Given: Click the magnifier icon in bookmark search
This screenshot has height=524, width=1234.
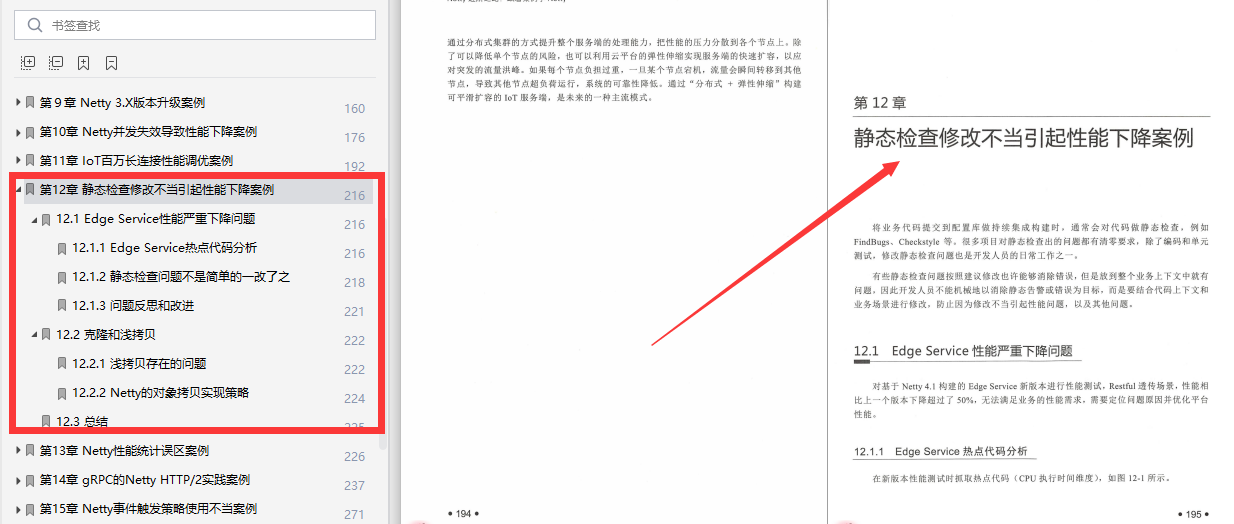Looking at the screenshot, I should pyautogui.click(x=34, y=25).
